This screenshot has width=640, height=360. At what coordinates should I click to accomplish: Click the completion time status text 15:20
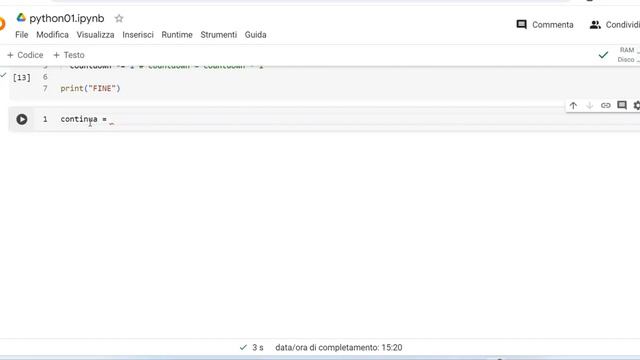339,347
